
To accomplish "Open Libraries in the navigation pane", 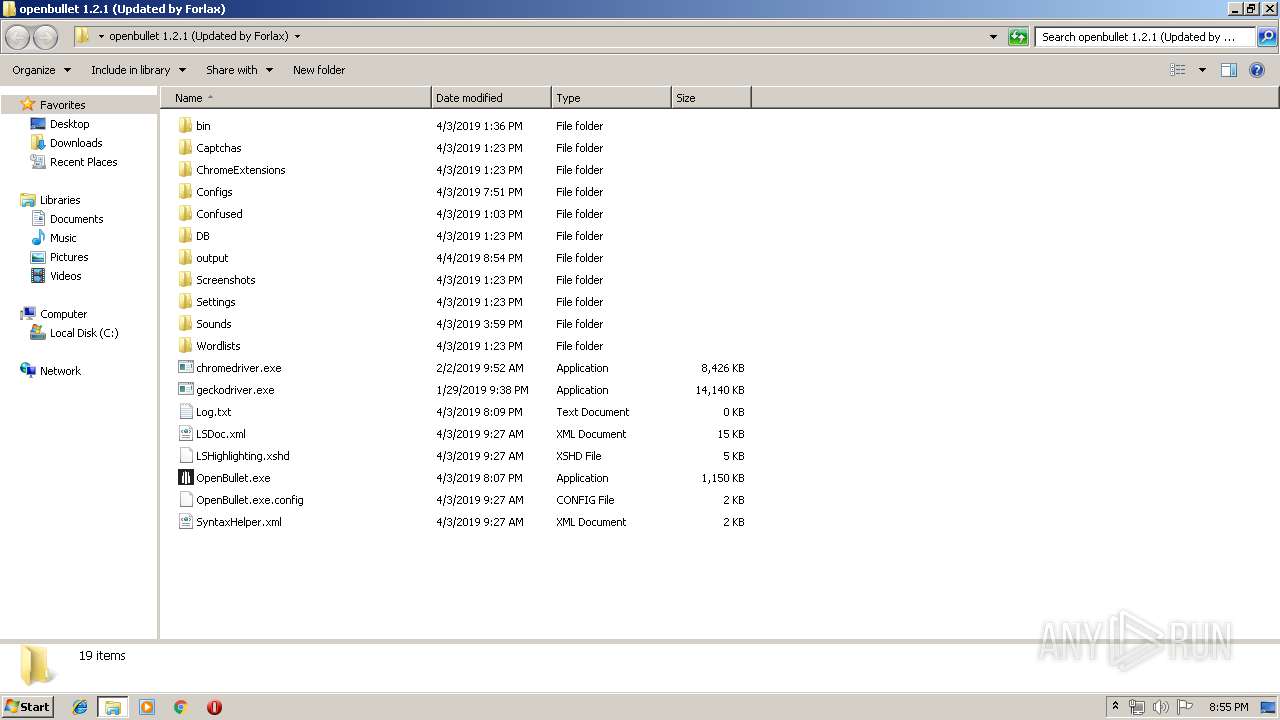I will [x=60, y=200].
